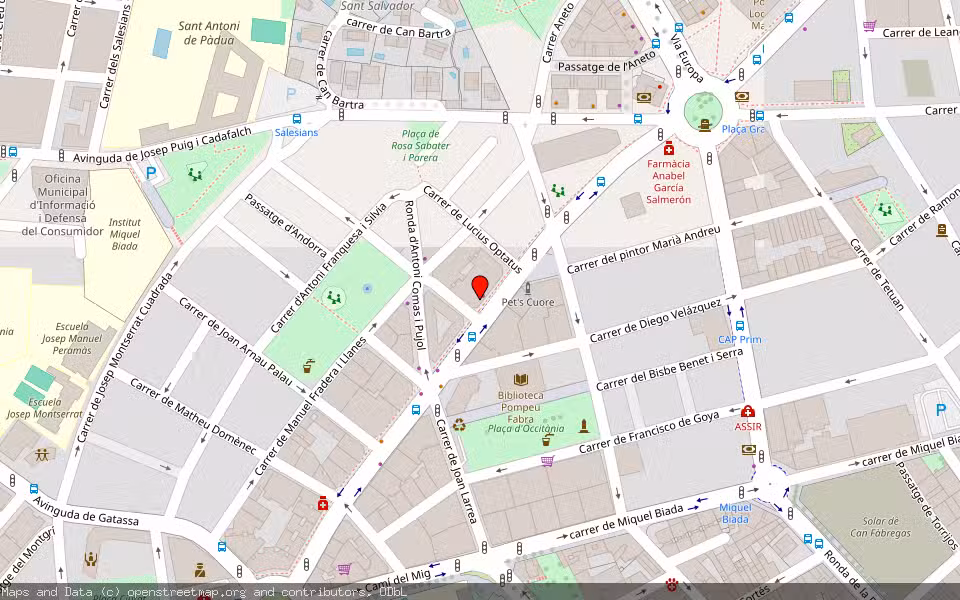Select the CAP Prim label
The width and height of the screenshot is (960, 600).
pyautogui.click(x=740, y=339)
